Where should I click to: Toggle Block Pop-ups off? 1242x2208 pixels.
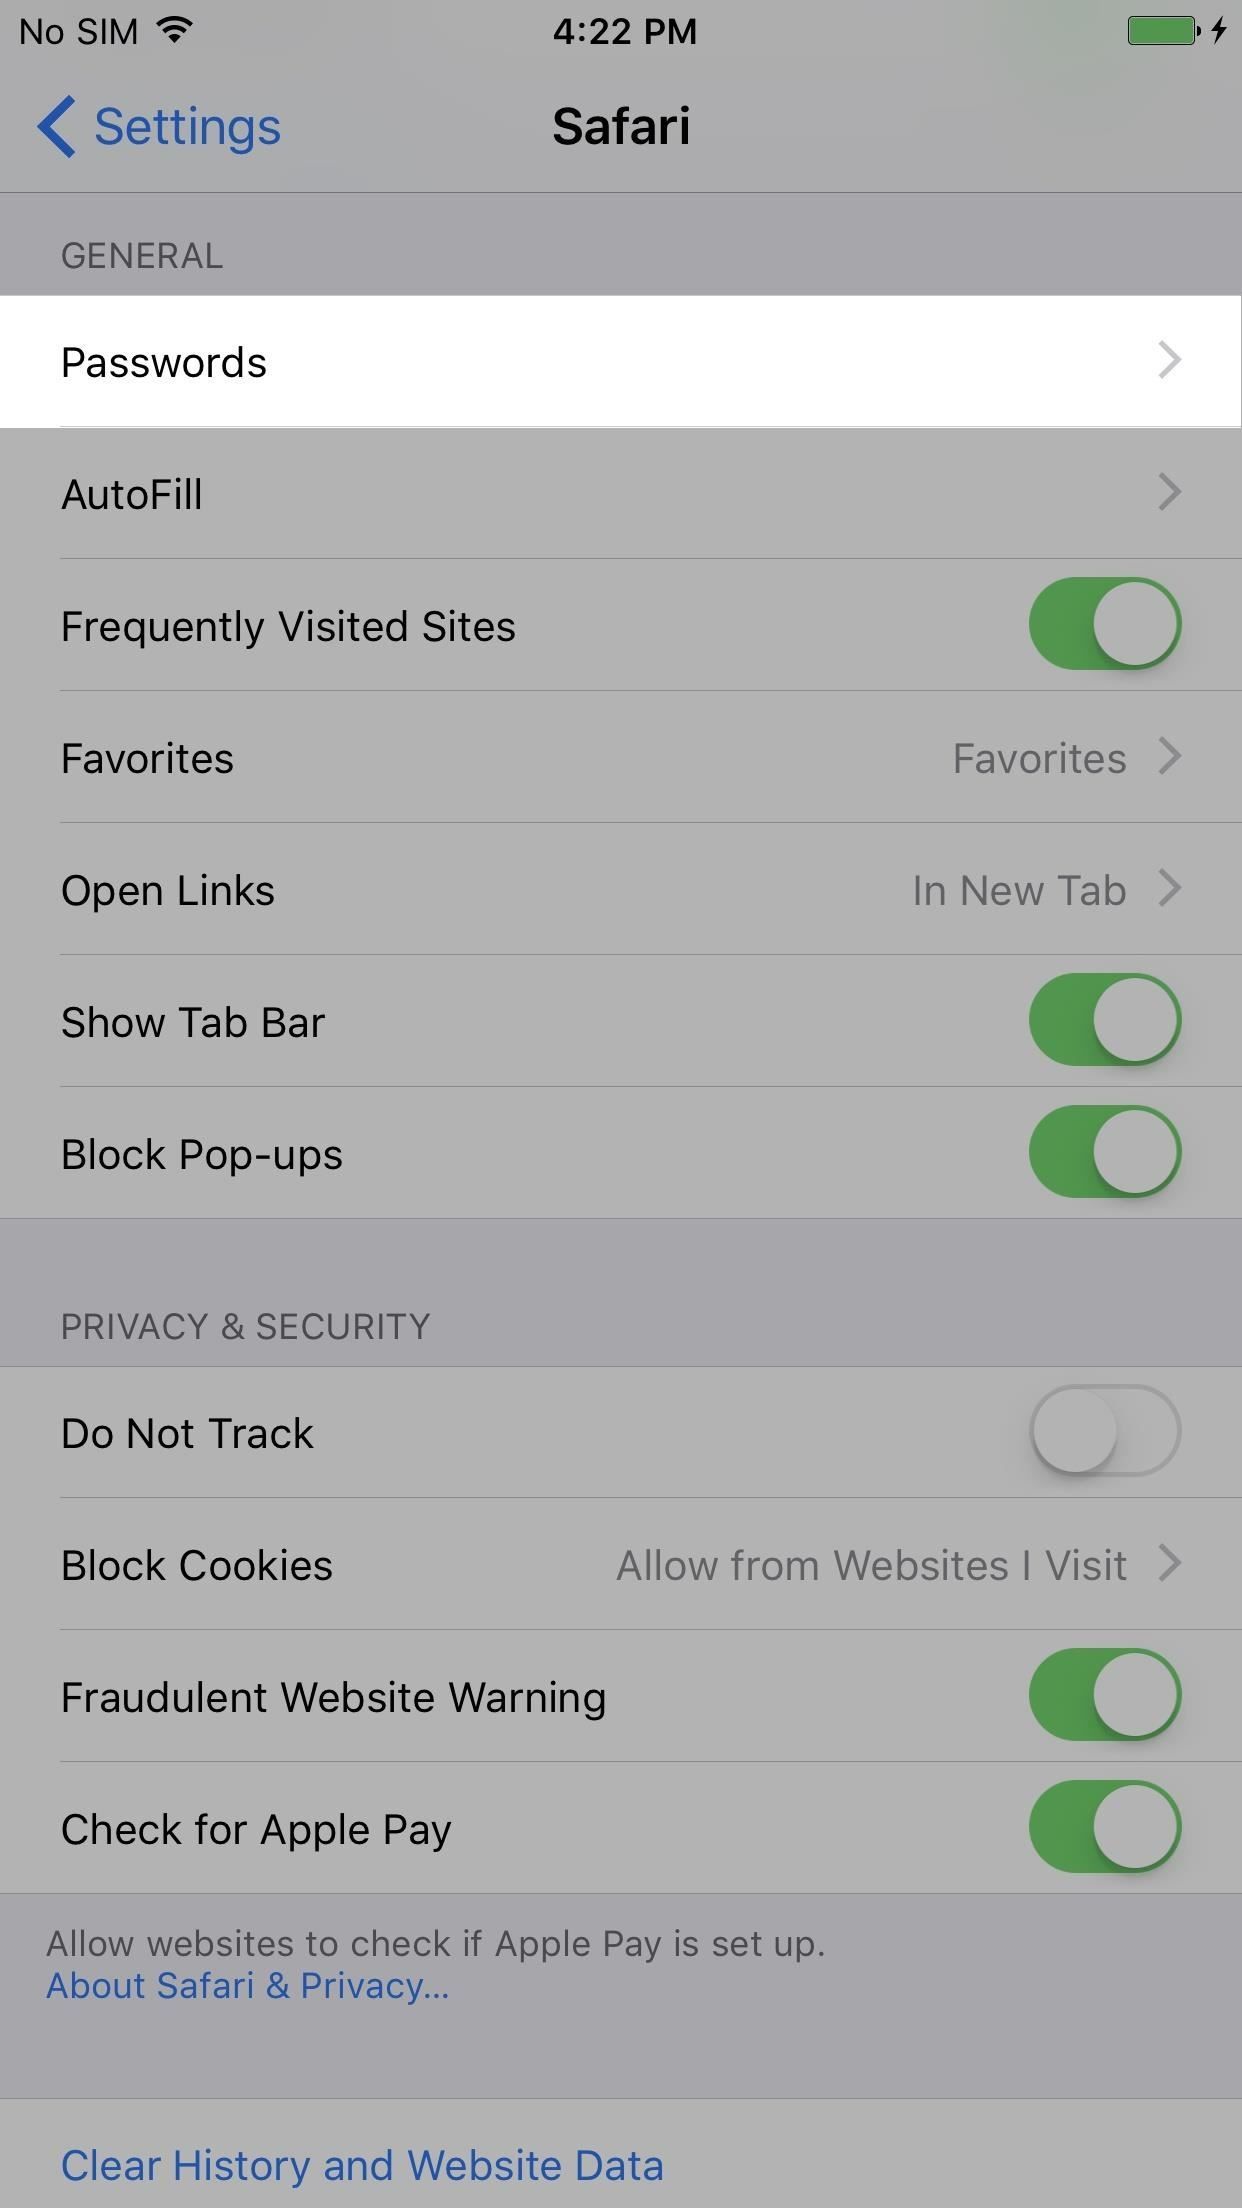click(x=1105, y=1153)
